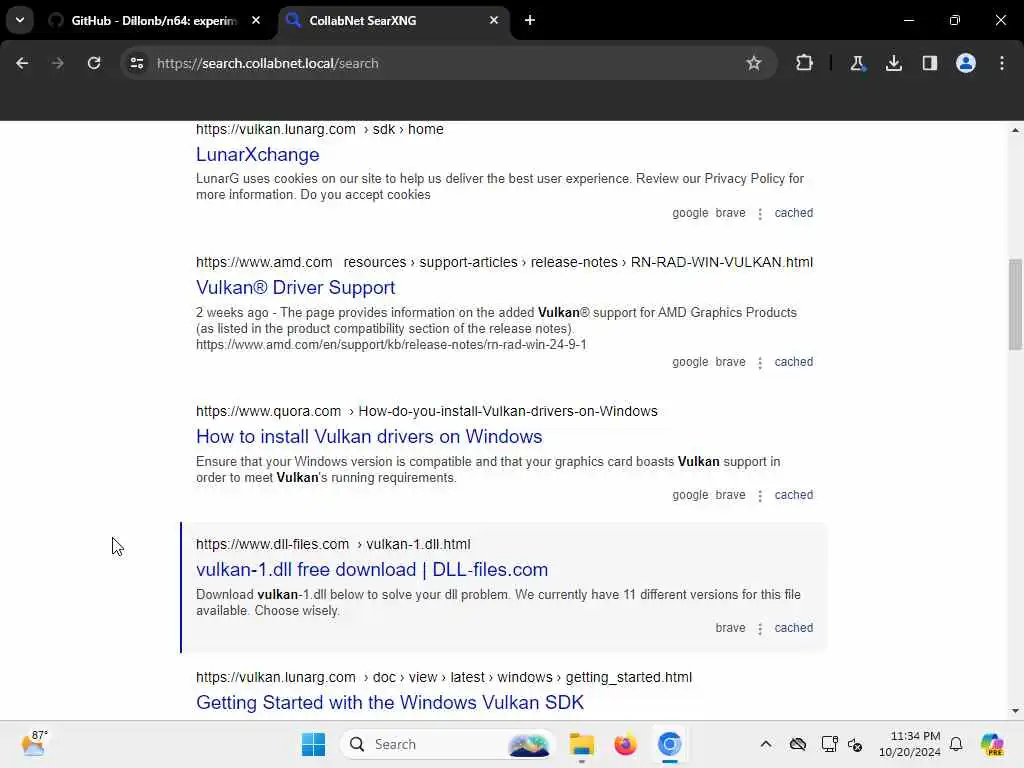This screenshot has height=768, width=1024.
Task: Open the tab search dropdown arrow
Action: point(20,20)
